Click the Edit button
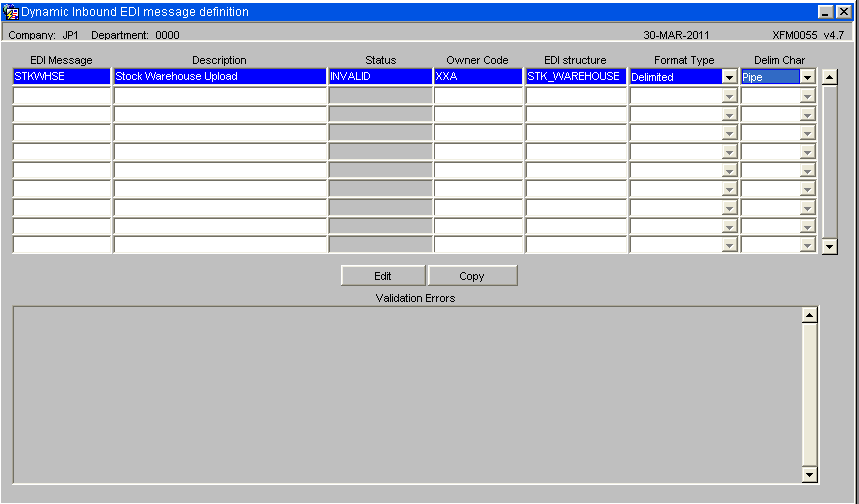Screen dimensions: 859x504 click(x=383, y=276)
